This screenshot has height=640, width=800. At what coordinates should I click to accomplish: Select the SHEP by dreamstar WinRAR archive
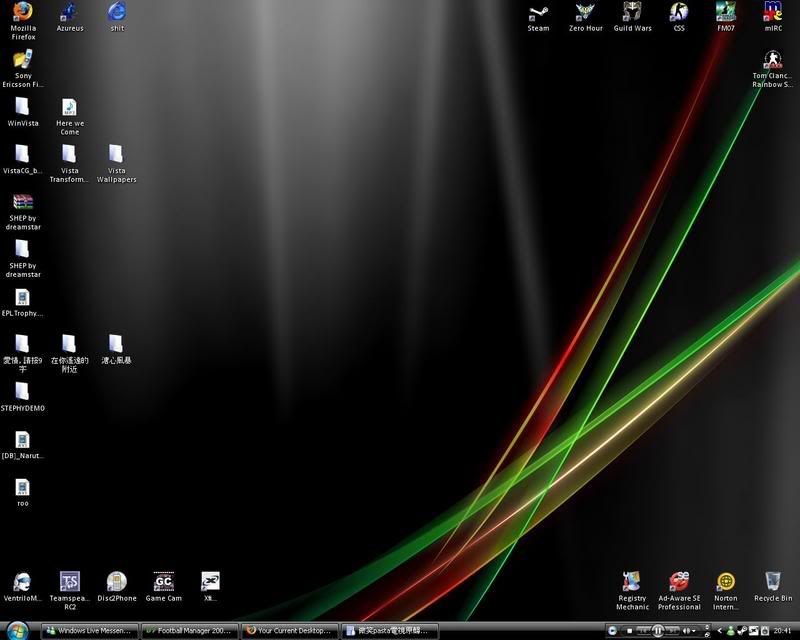pyautogui.click(x=23, y=211)
